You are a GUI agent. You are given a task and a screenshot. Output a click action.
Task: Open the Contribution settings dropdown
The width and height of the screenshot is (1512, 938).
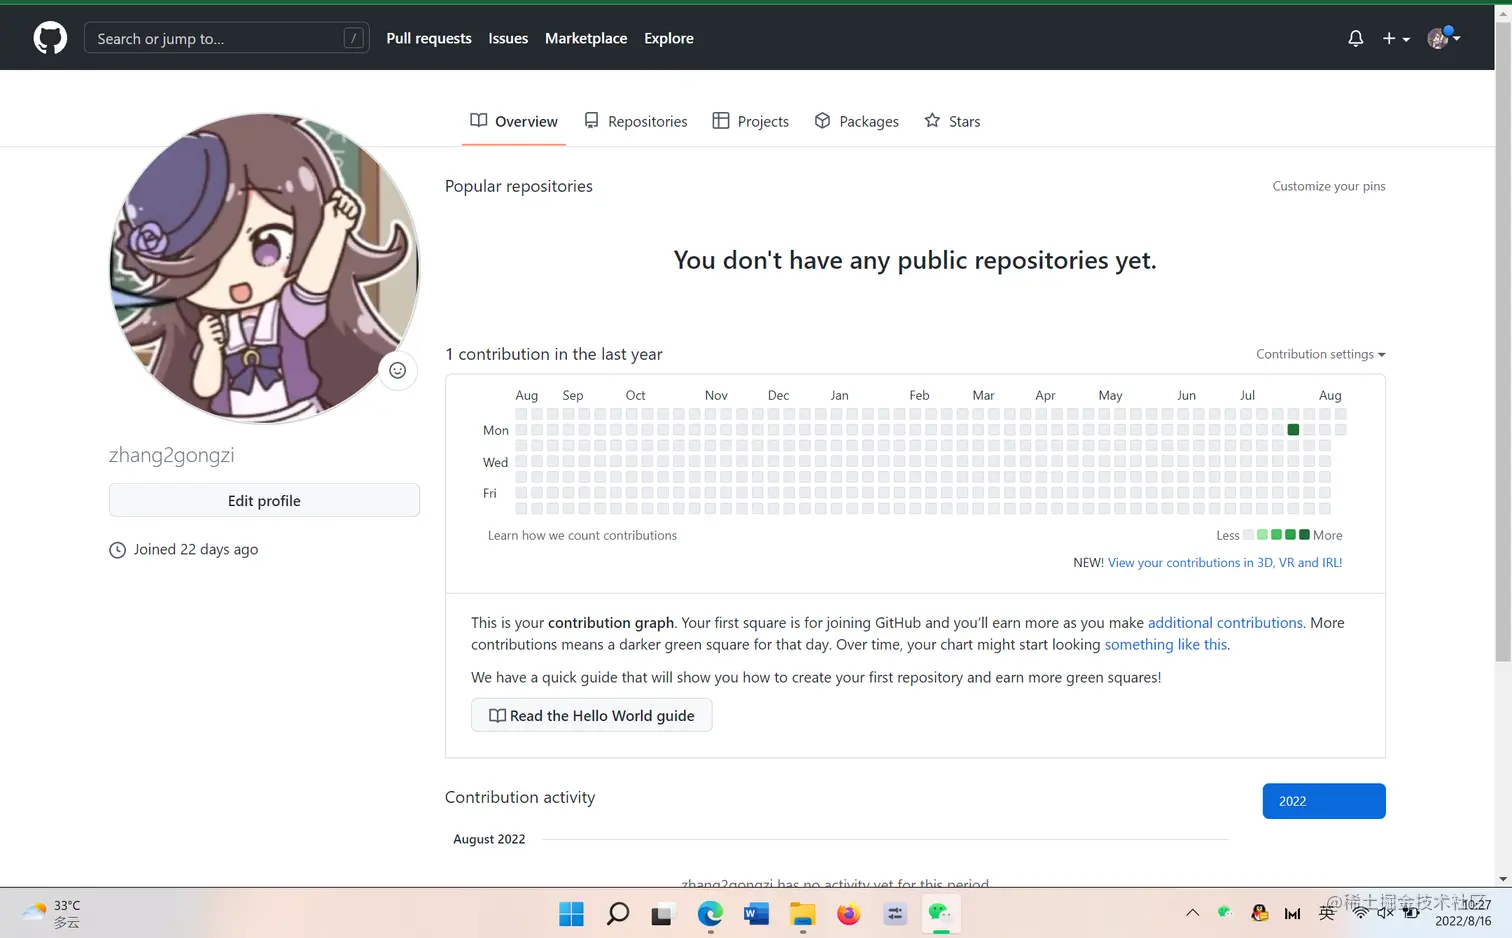click(x=1319, y=354)
